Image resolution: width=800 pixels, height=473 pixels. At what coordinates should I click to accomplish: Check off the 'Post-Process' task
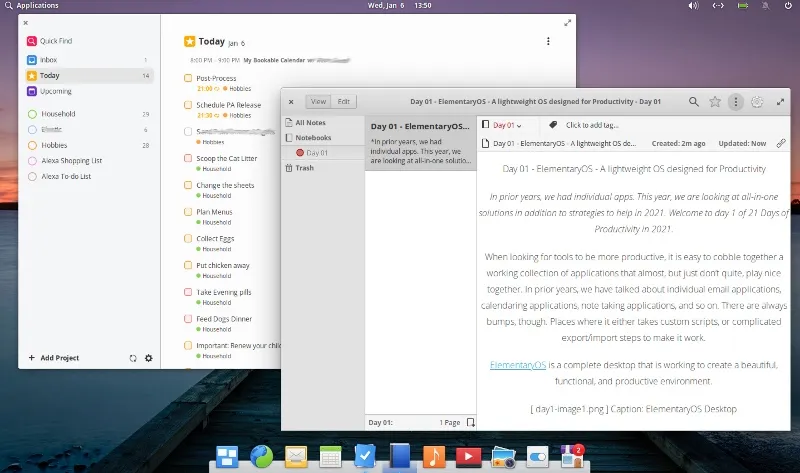pos(188,78)
